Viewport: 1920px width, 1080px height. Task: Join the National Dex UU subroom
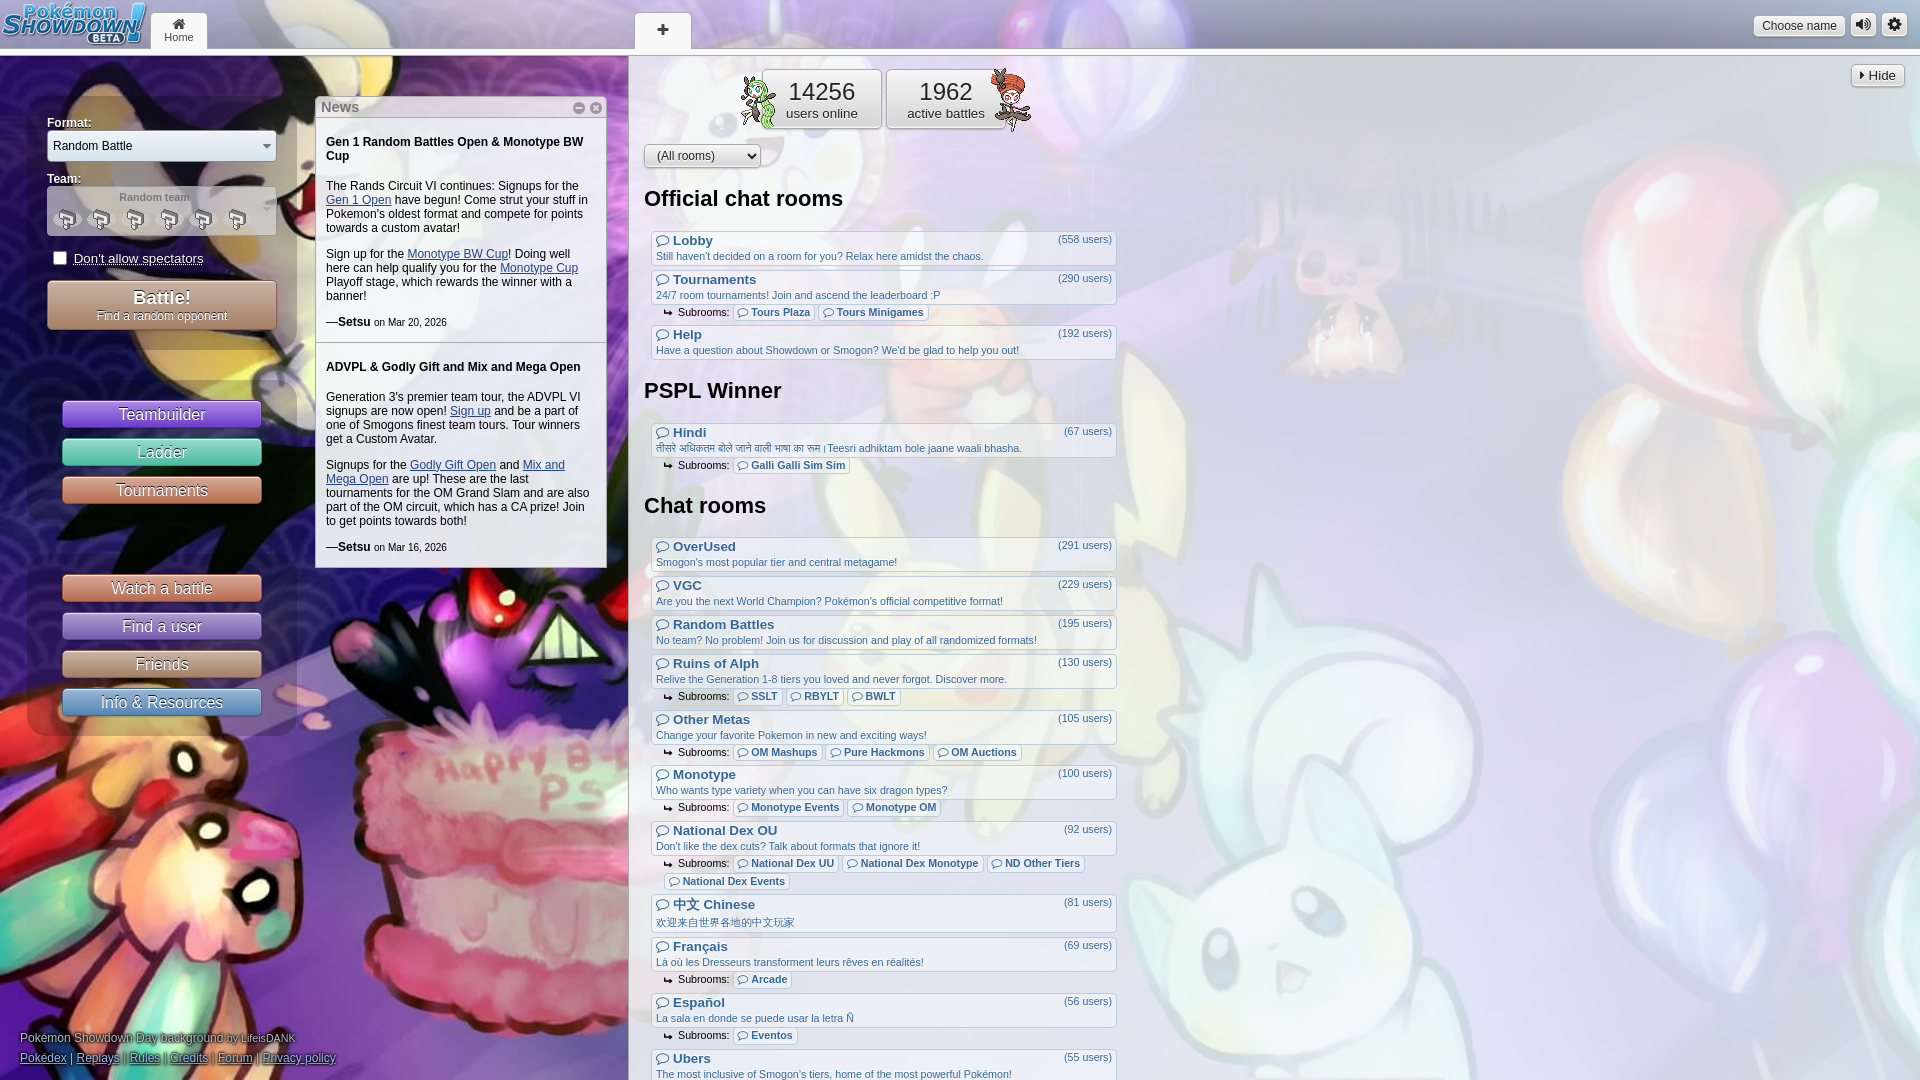tap(786, 864)
